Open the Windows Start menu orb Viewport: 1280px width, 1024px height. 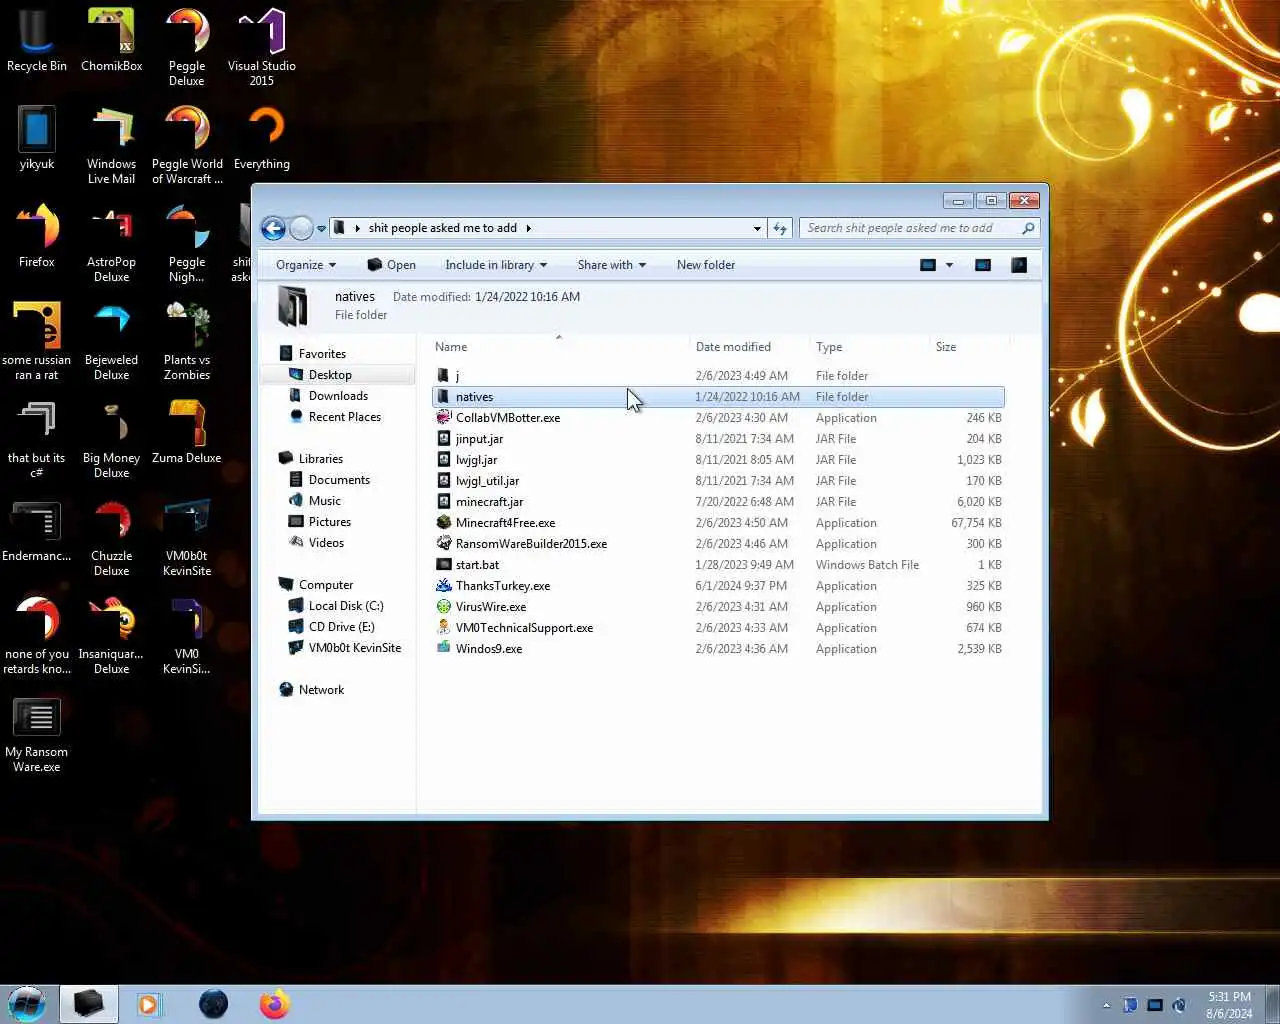point(27,1004)
